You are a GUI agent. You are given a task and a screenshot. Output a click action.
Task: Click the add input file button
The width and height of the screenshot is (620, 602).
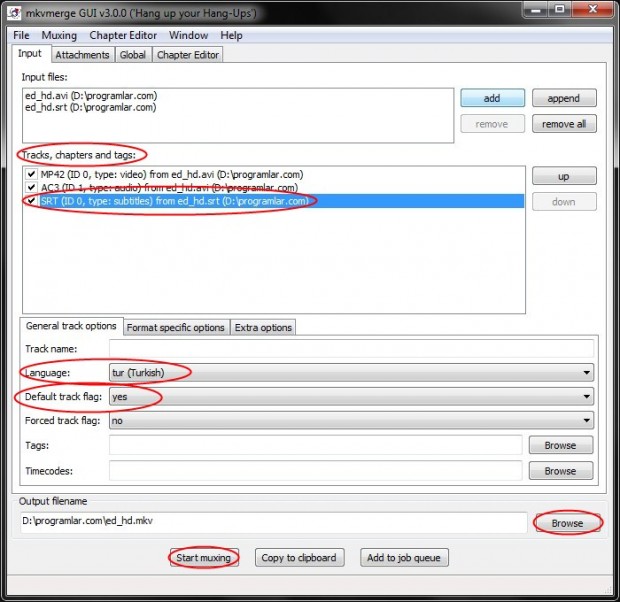pos(492,98)
